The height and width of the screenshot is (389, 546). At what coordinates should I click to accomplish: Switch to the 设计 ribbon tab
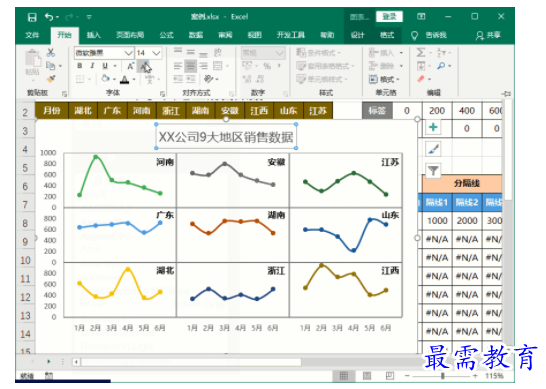click(x=358, y=35)
